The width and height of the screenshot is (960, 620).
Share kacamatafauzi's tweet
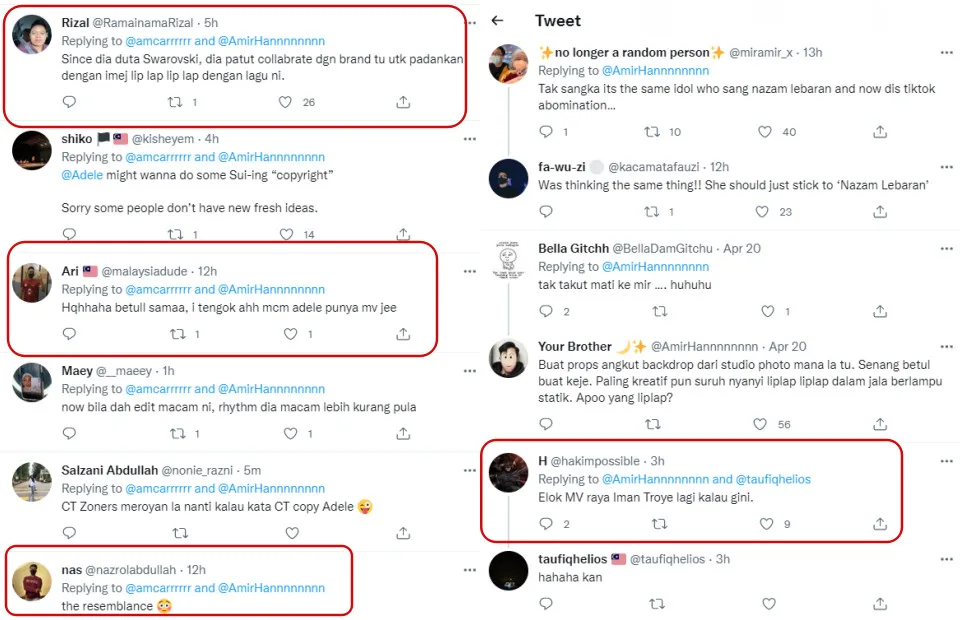click(x=880, y=212)
